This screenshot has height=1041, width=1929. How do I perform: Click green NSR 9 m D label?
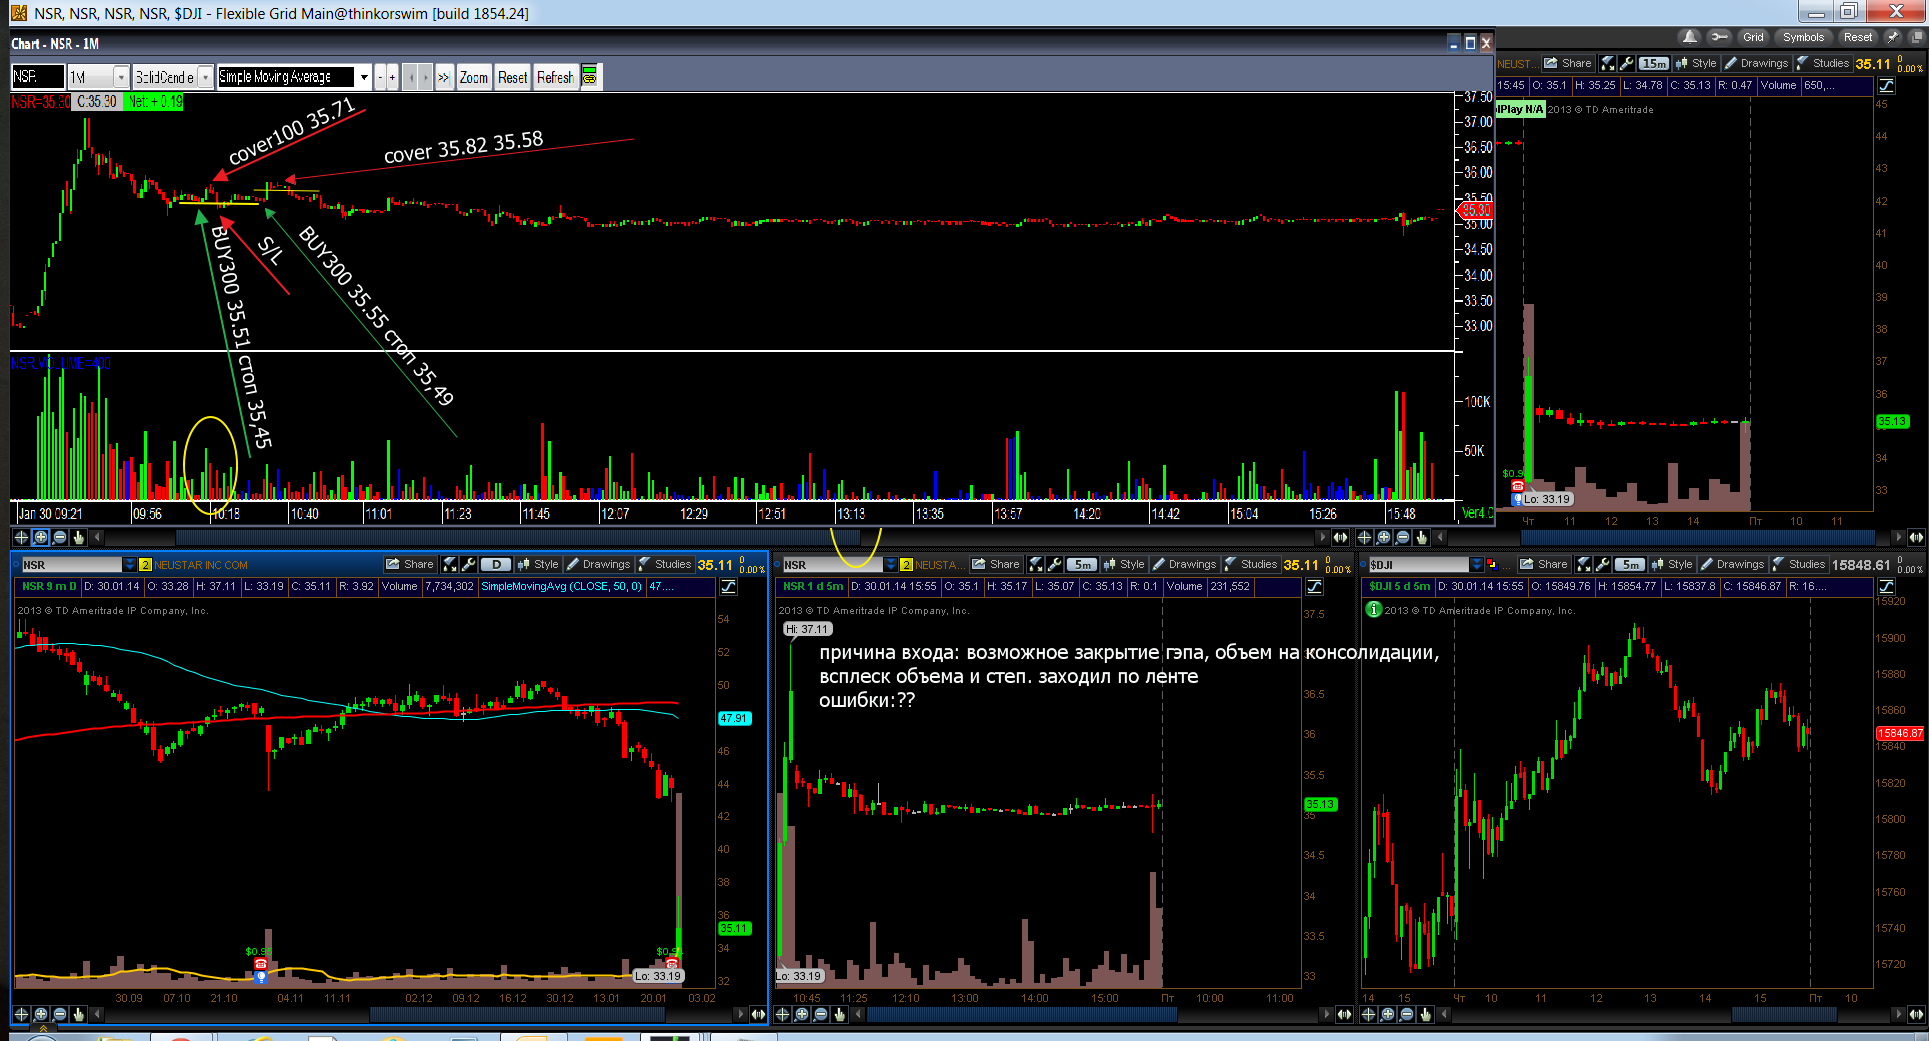[49, 587]
